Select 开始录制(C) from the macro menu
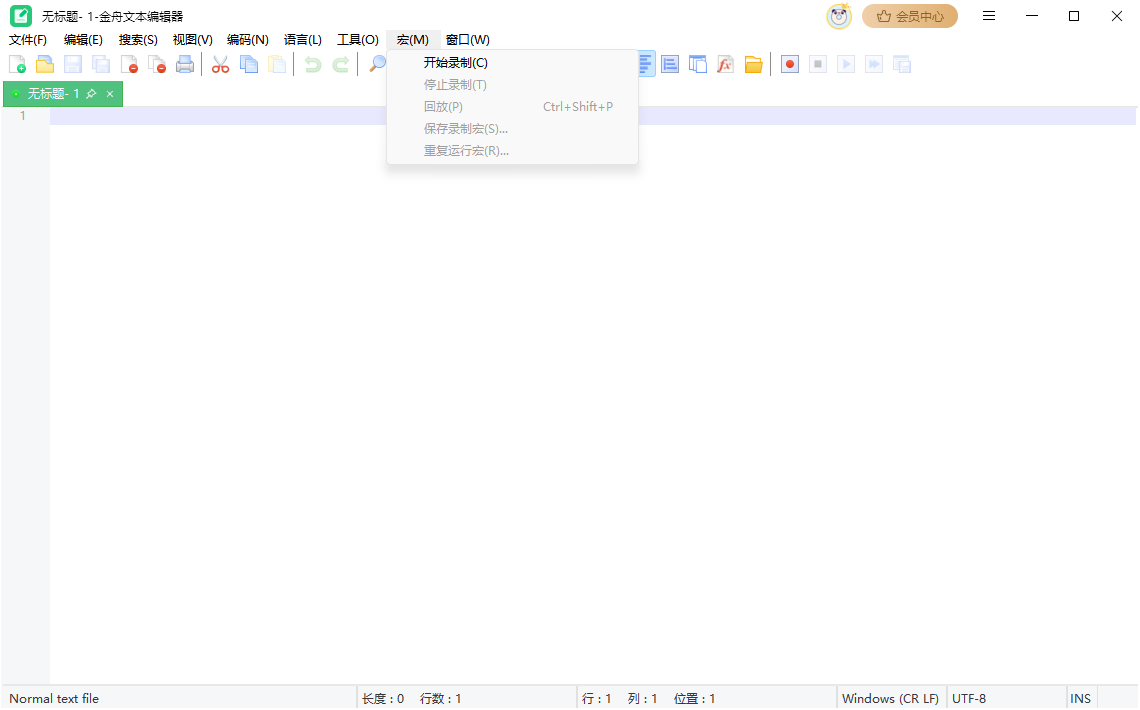 pyautogui.click(x=512, y=62)
